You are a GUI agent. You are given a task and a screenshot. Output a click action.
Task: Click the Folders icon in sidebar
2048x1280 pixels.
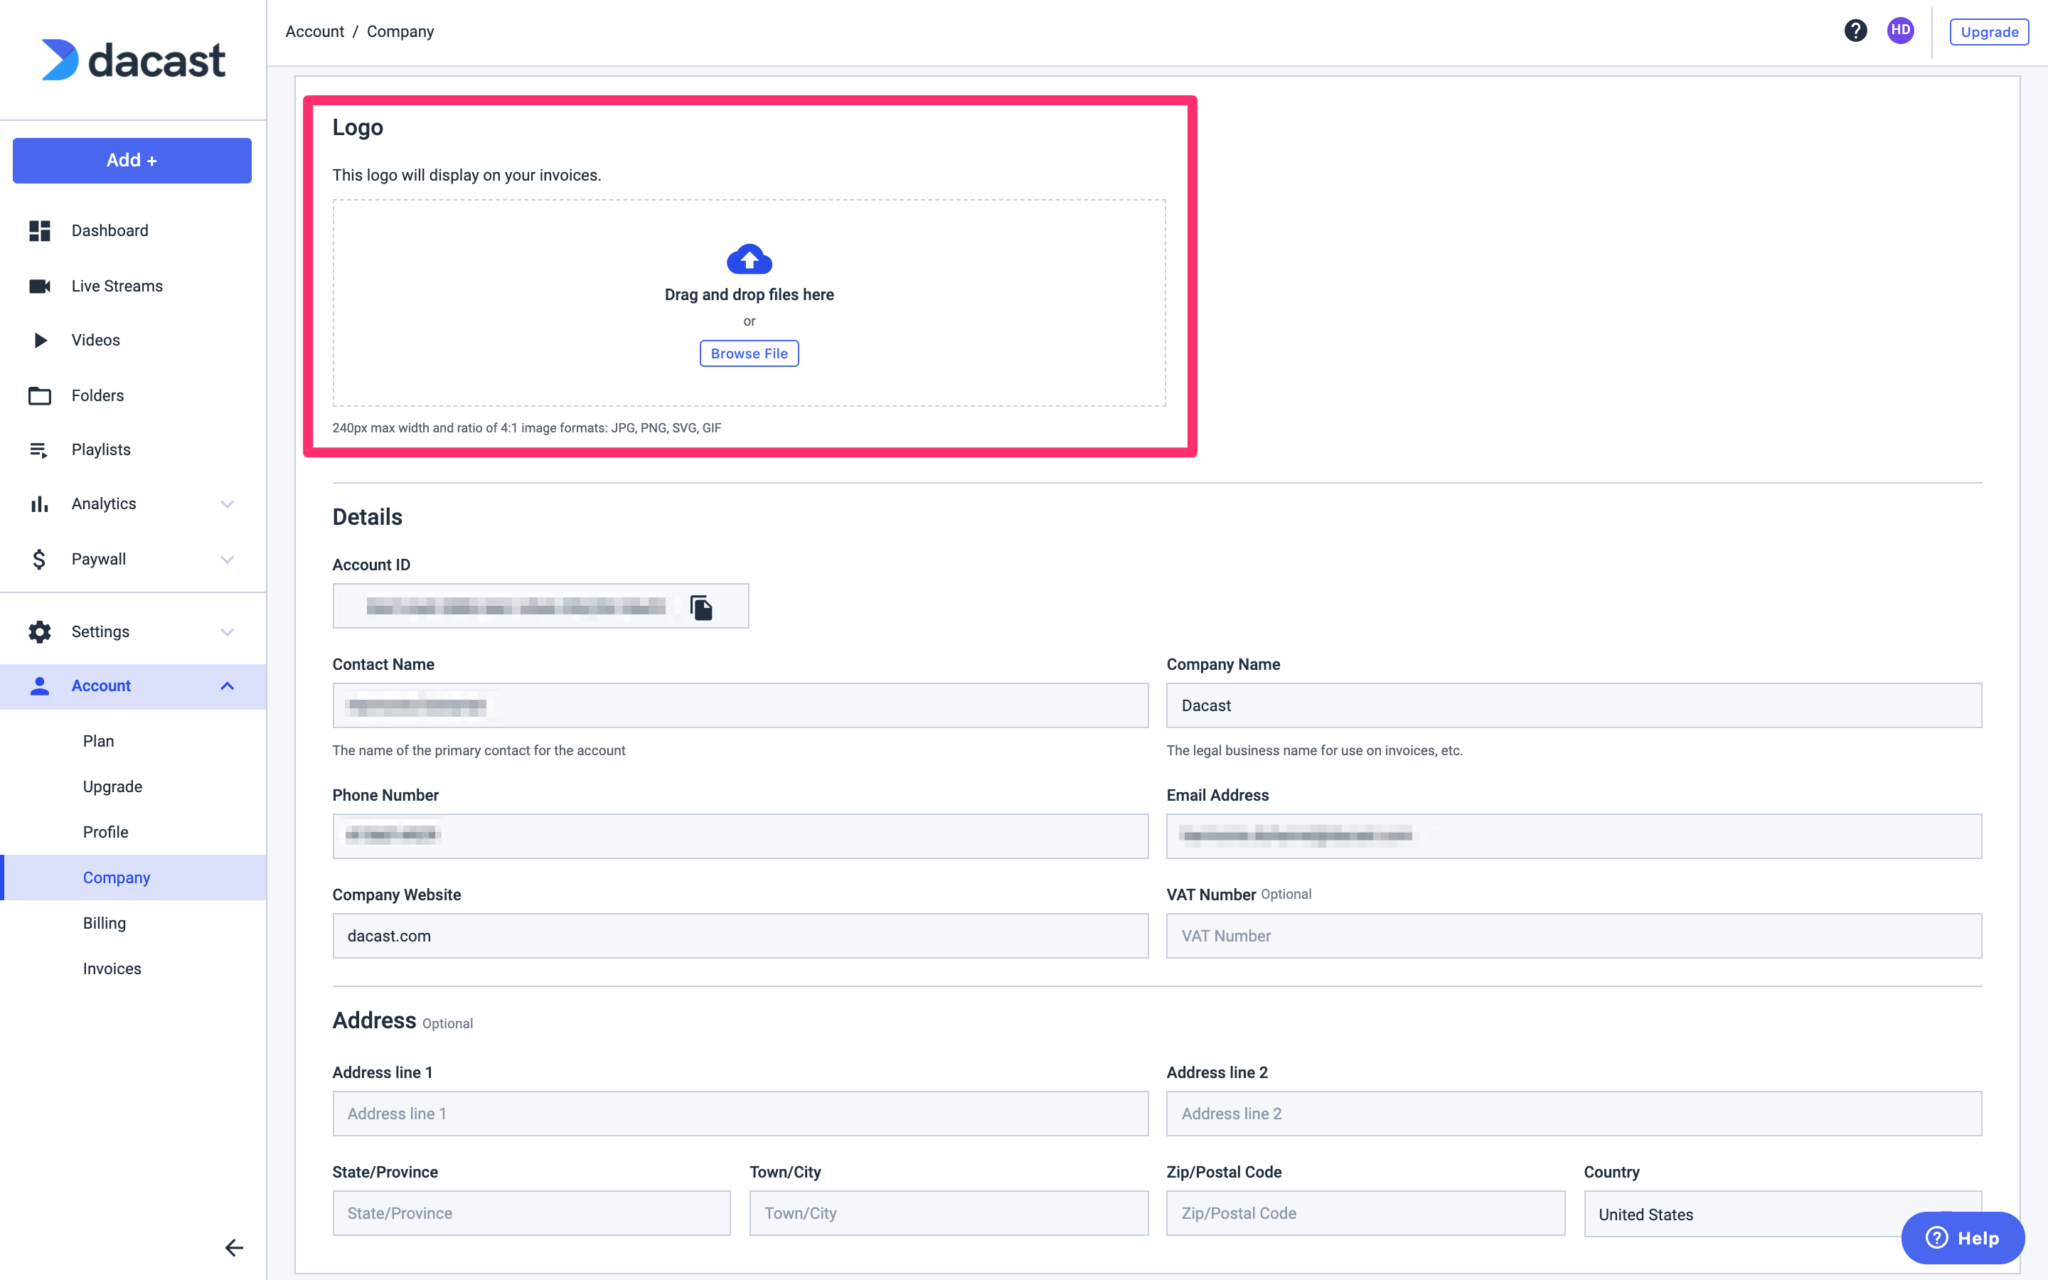(40, 394)
